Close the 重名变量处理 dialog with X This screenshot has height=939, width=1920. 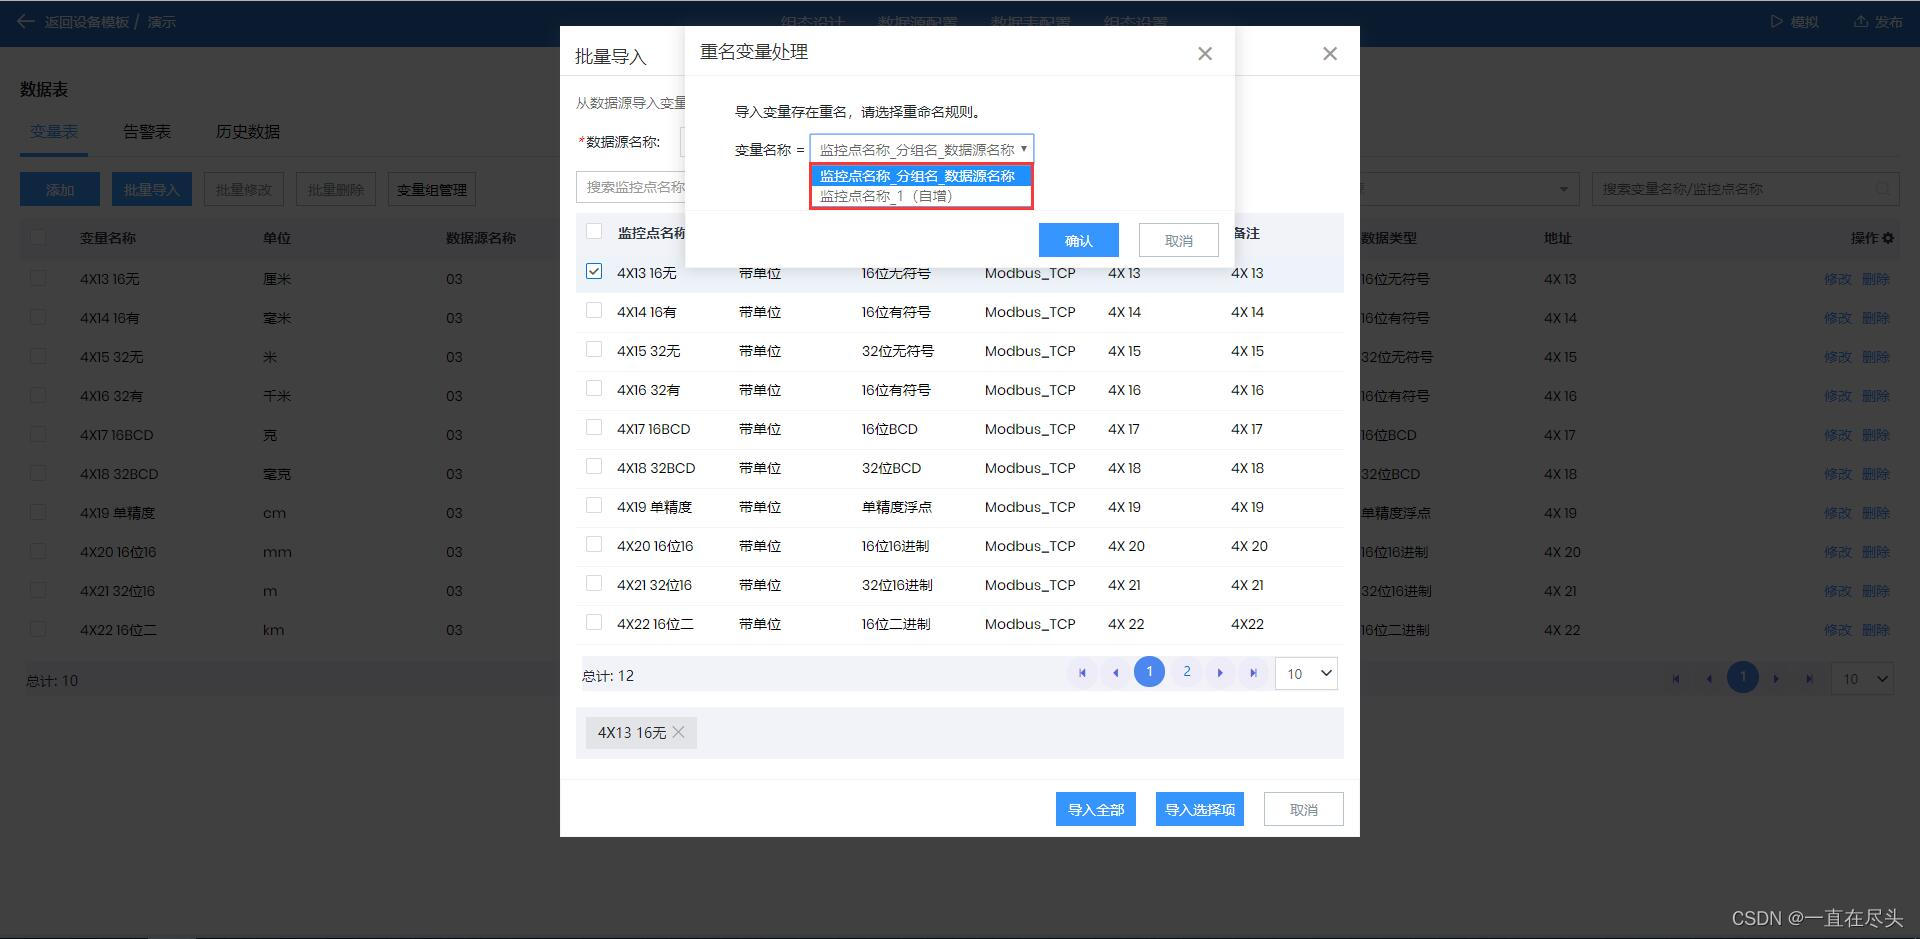(x=1205, y=54)
